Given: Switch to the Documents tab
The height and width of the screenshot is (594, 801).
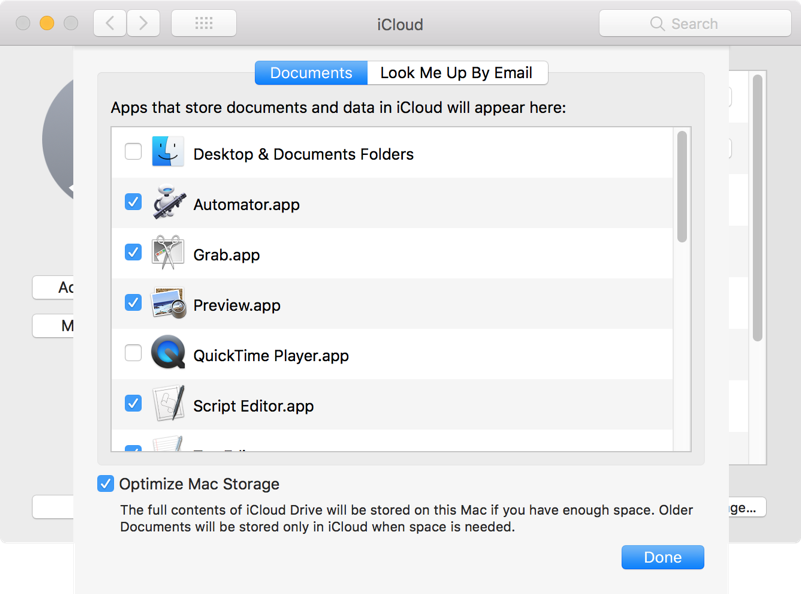Looking at the screenshot, I should (x=311, y=73).
